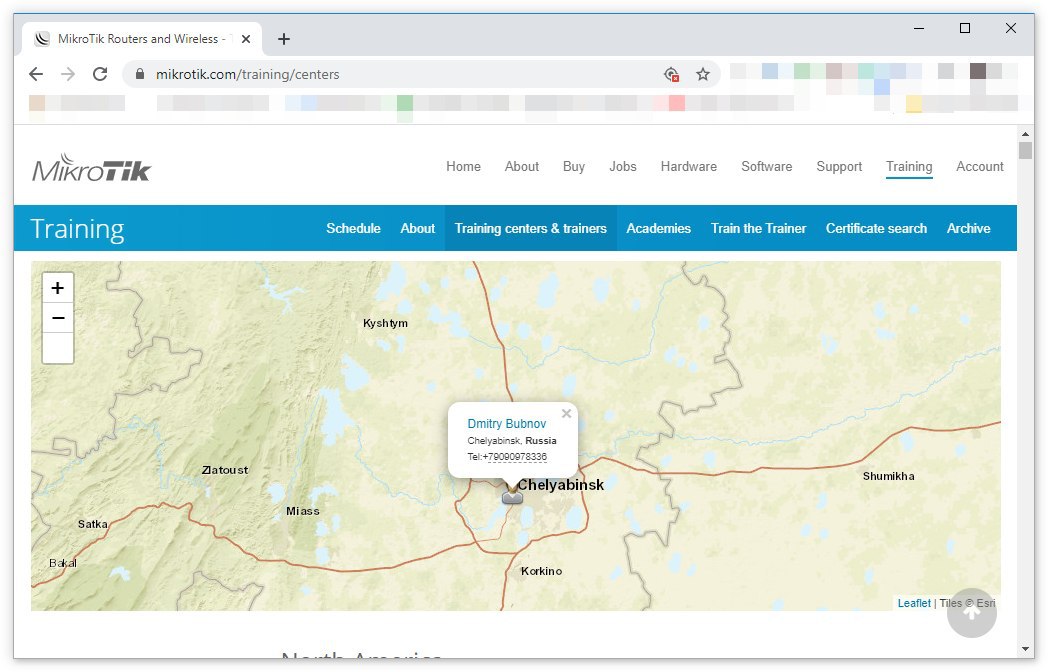This screenshot has width=1048, height=672.
Task: Click the MikroTik logo
Action: tap(92, 168)
